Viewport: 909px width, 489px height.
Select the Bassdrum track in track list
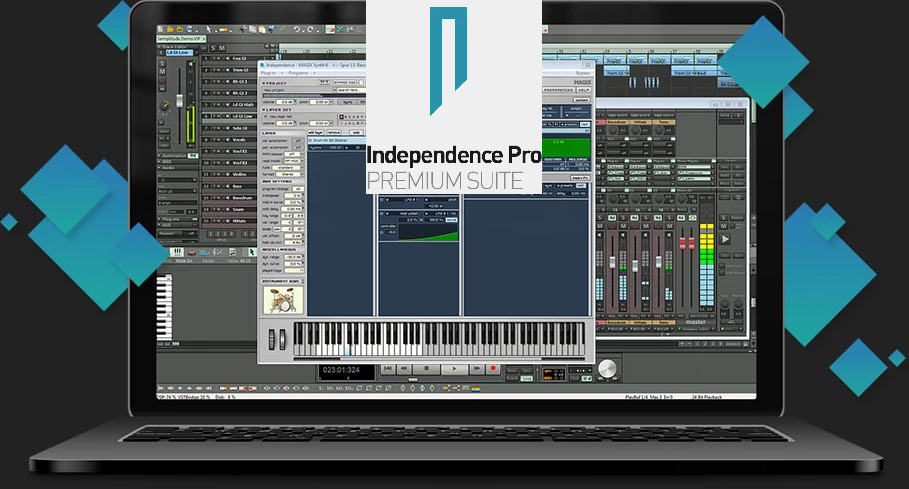[x=242, y=198]
